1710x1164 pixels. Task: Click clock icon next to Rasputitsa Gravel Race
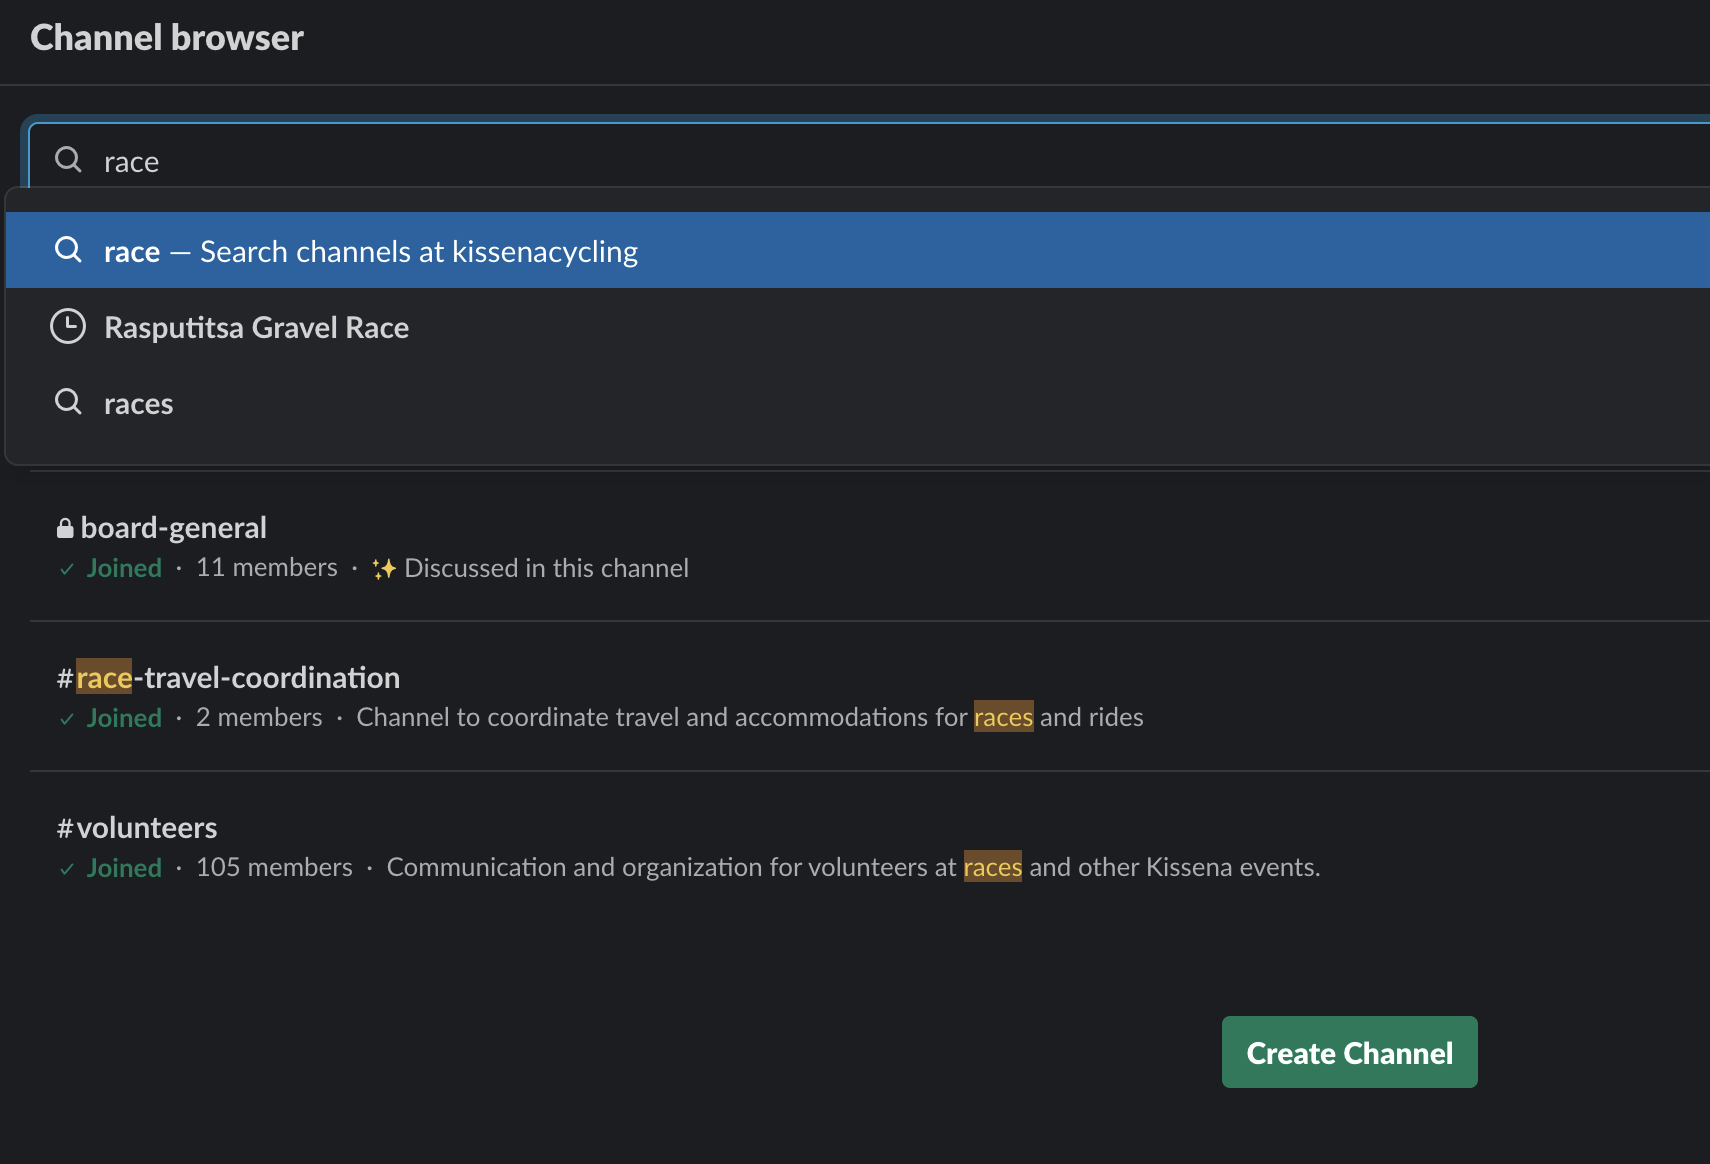(68, 326)
